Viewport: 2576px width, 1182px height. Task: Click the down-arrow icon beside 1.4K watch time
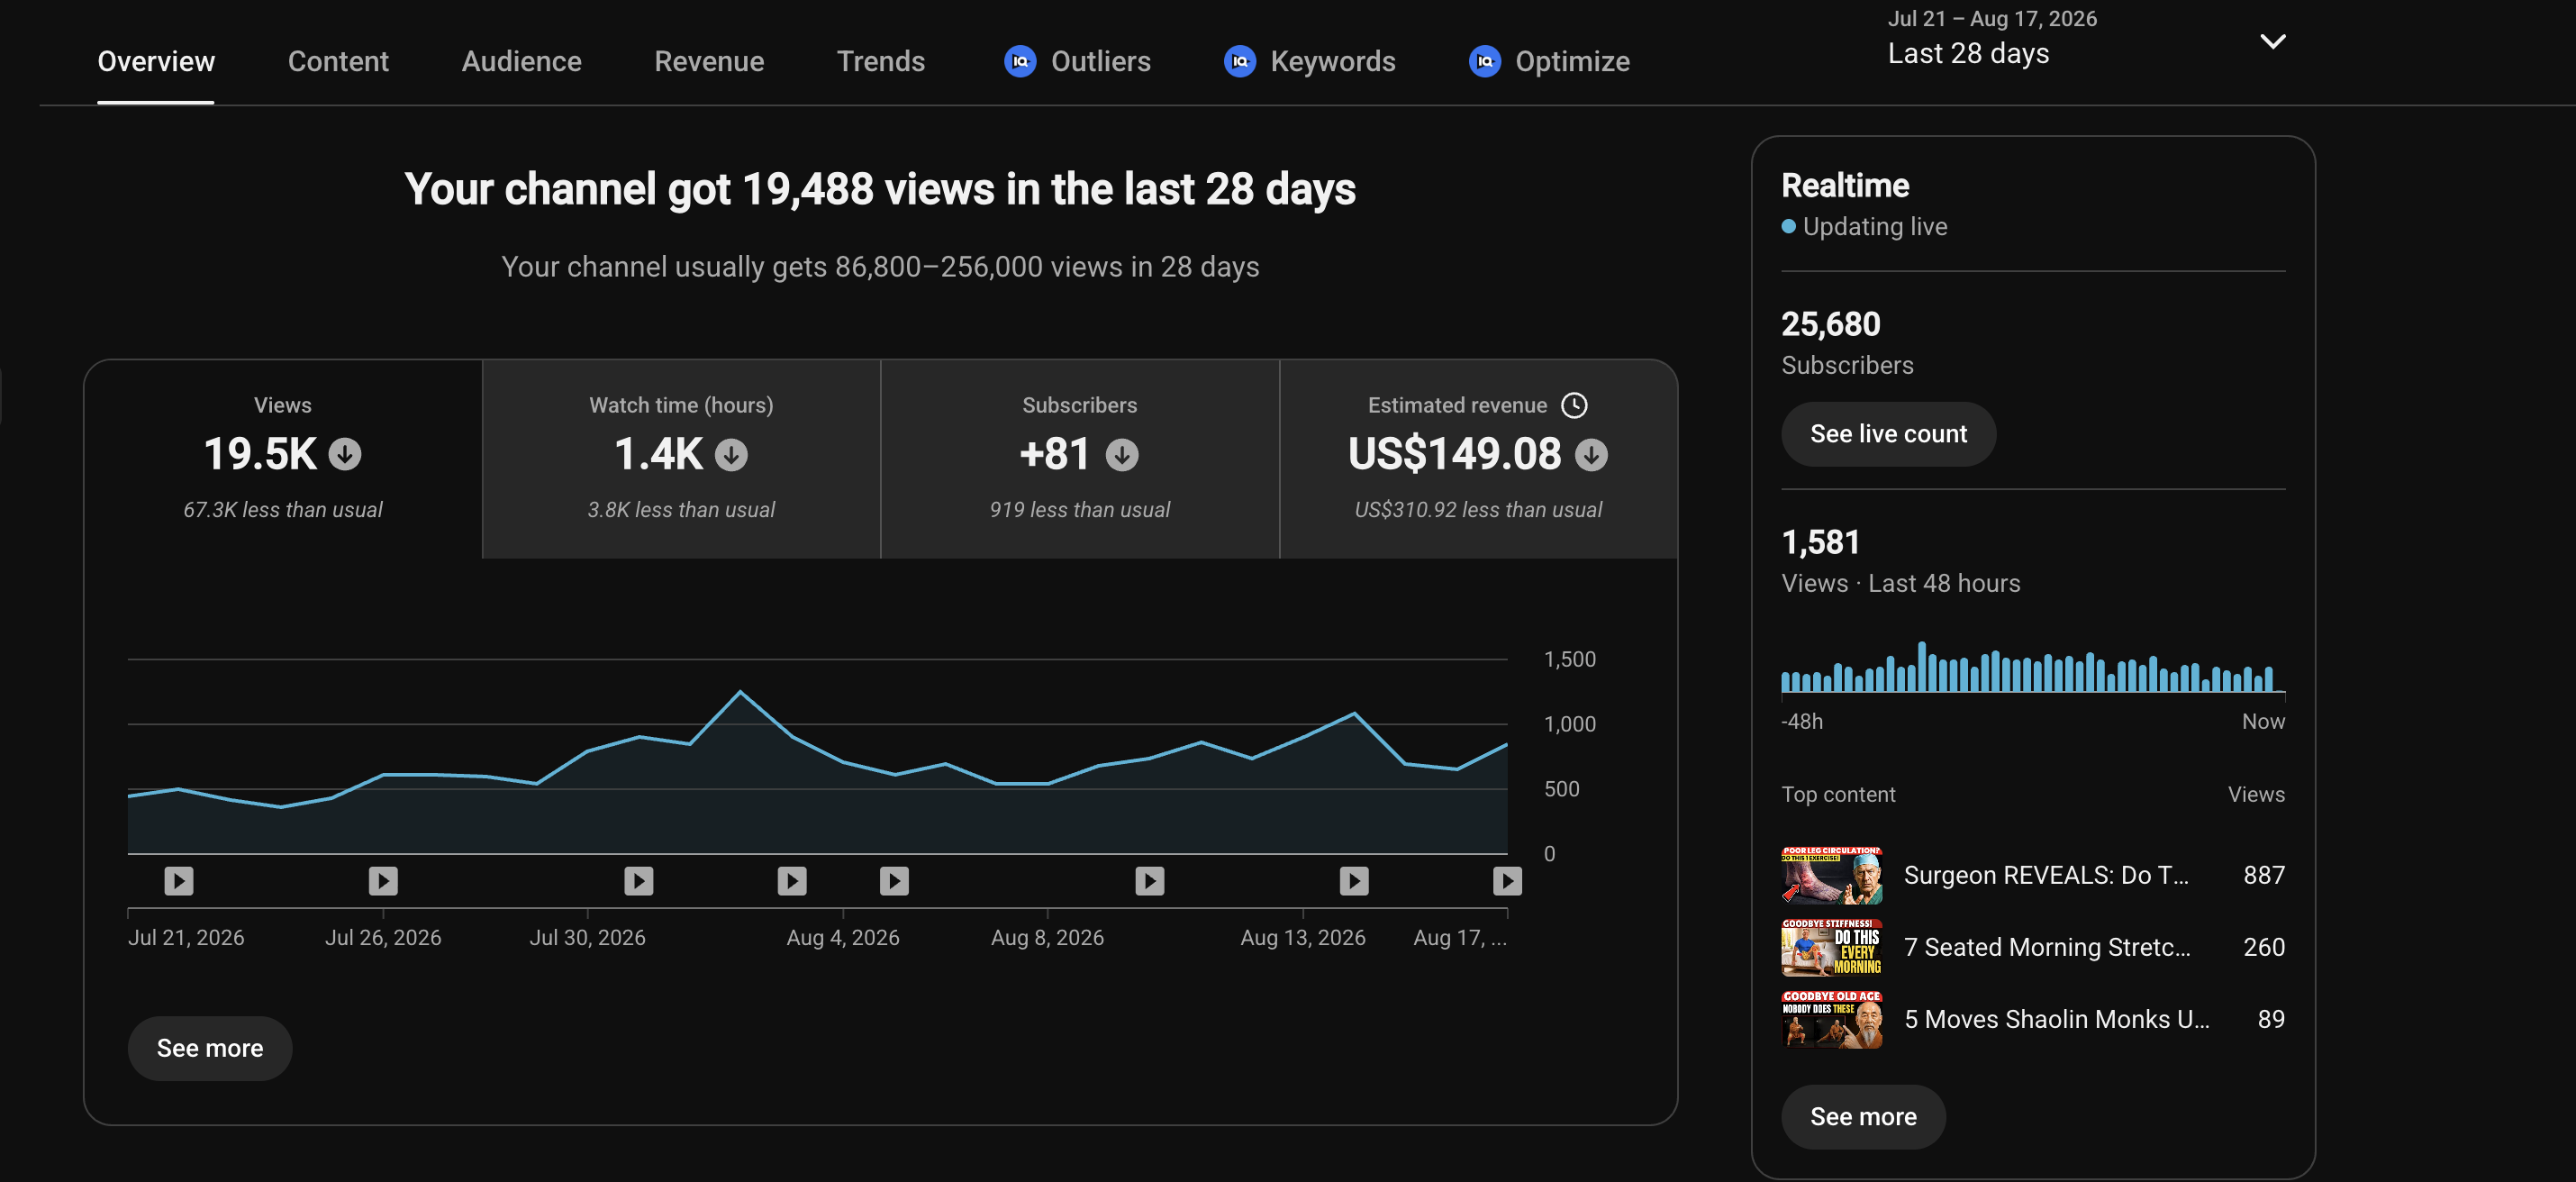click(x=731, y=455)
